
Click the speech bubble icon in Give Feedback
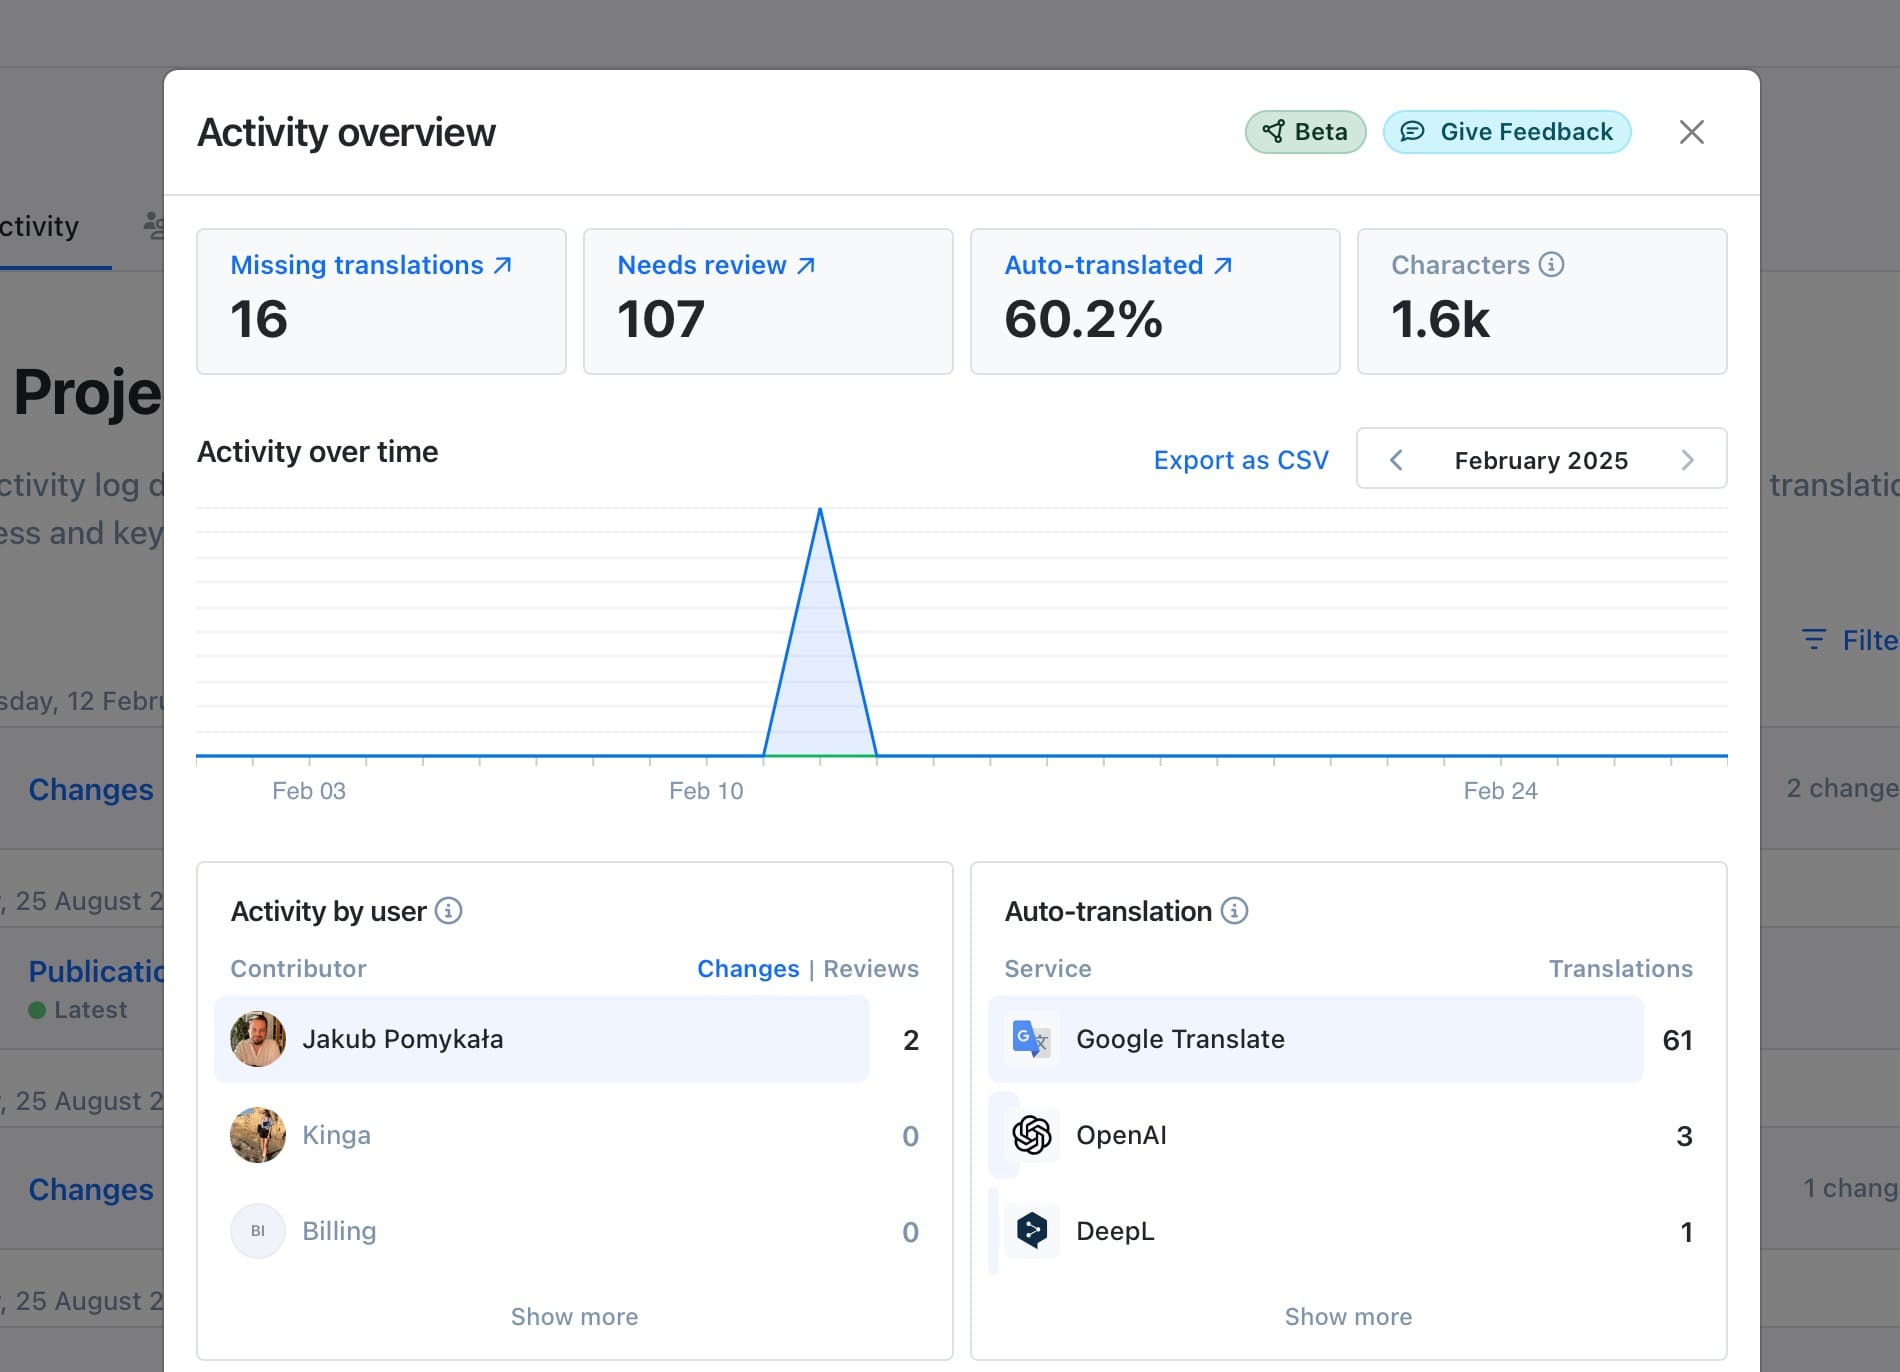pyautogui.click(x=1412, y=132)
